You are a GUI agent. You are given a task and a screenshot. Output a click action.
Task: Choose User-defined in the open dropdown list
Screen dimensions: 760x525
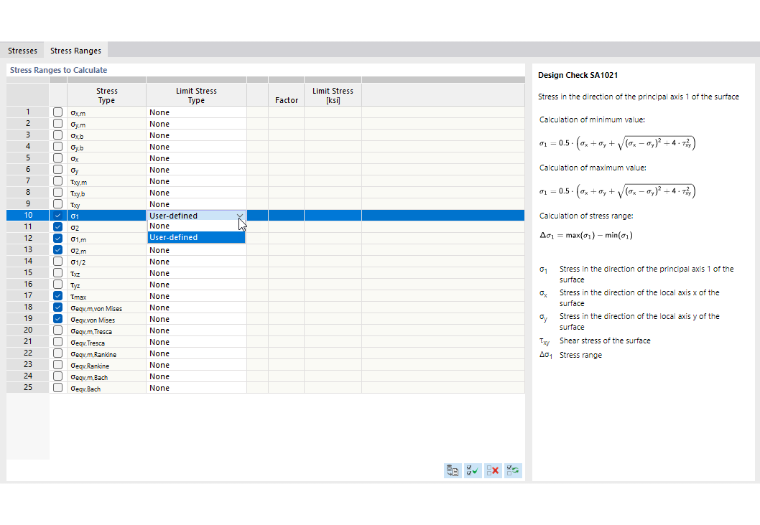pos(196,237)
